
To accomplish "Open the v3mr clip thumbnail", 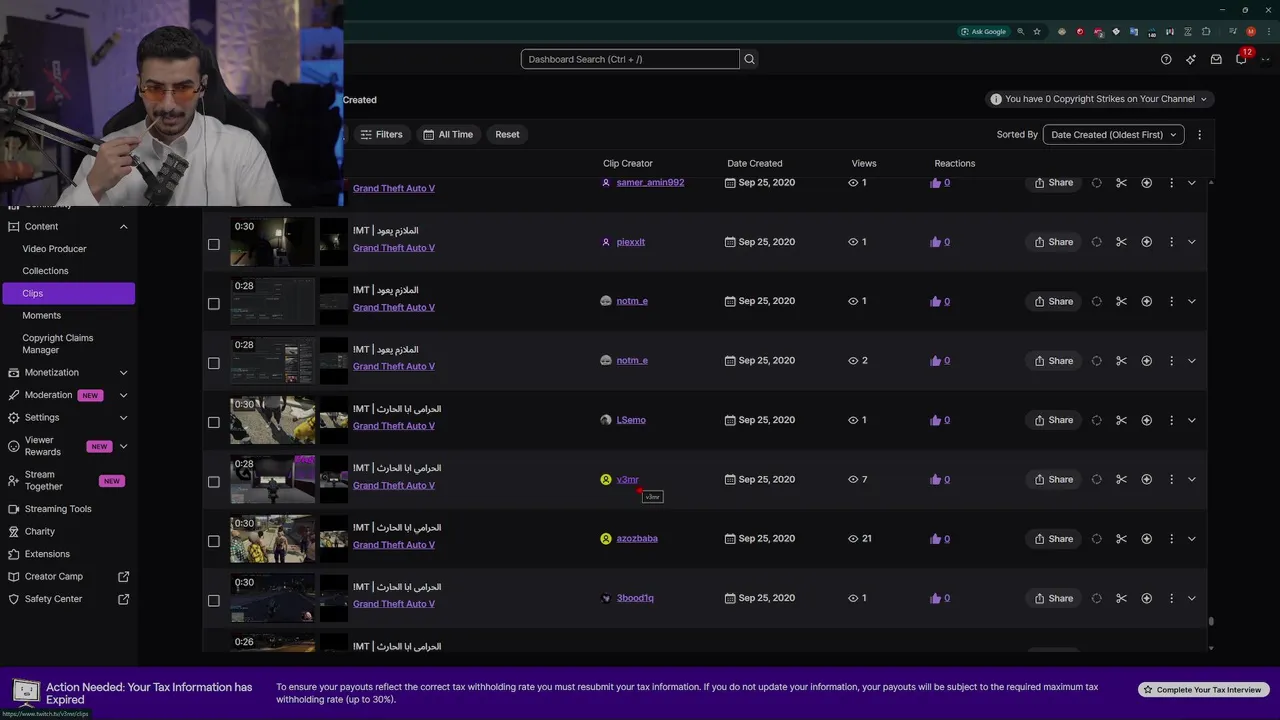I will (x=273, y=480).
